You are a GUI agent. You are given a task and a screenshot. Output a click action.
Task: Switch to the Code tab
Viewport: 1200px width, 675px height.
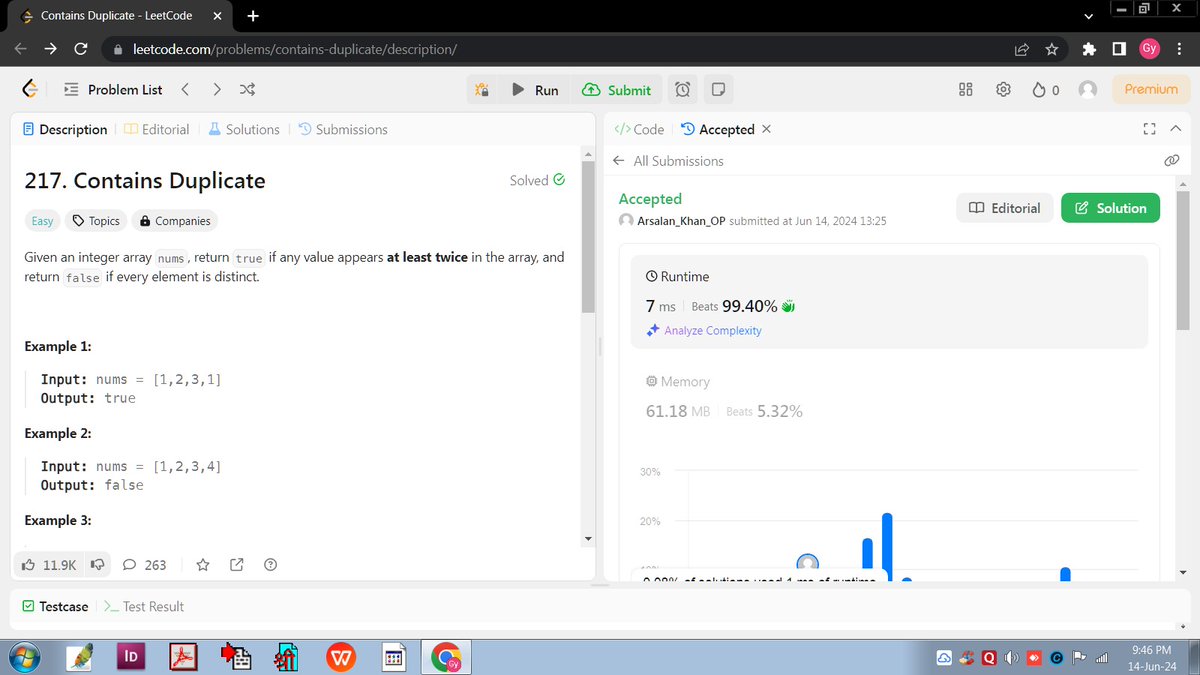[x=638, y=129]
